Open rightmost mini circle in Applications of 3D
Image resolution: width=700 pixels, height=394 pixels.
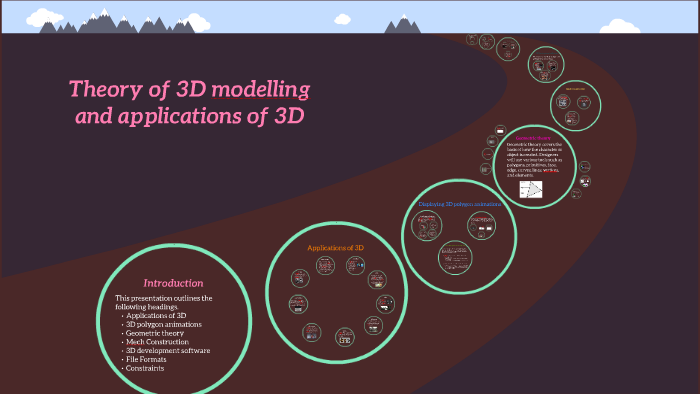tap(385, 304)
